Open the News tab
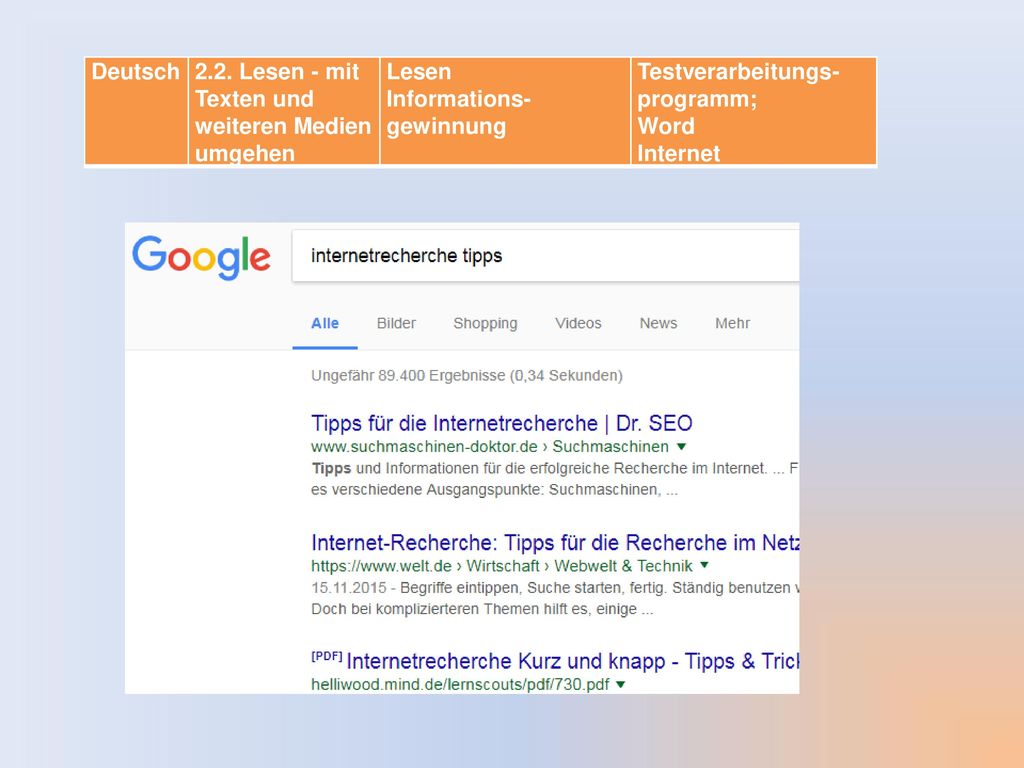The width and height of the screenshot is (1024, 768). coord(658,323)
